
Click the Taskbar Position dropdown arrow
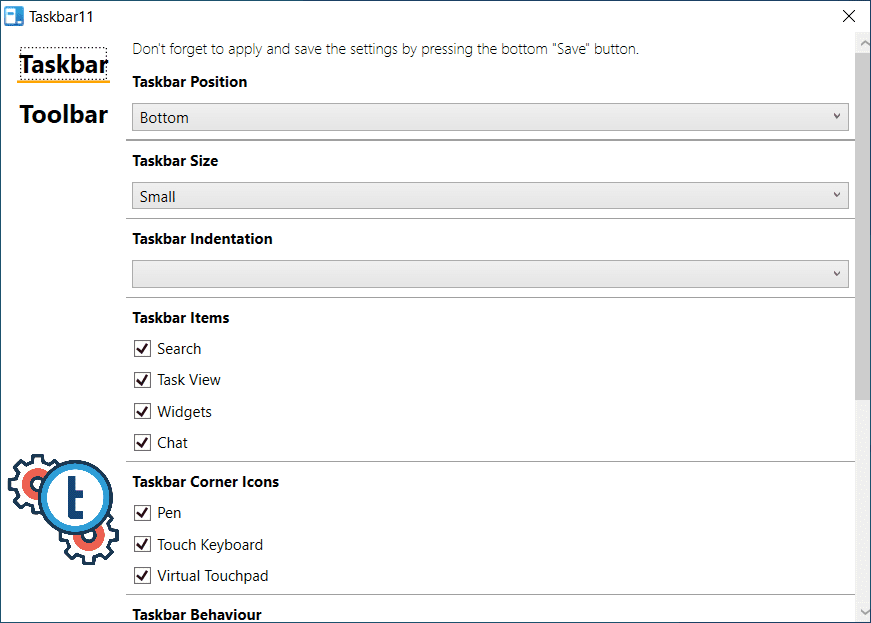click(x=837, y=117)
